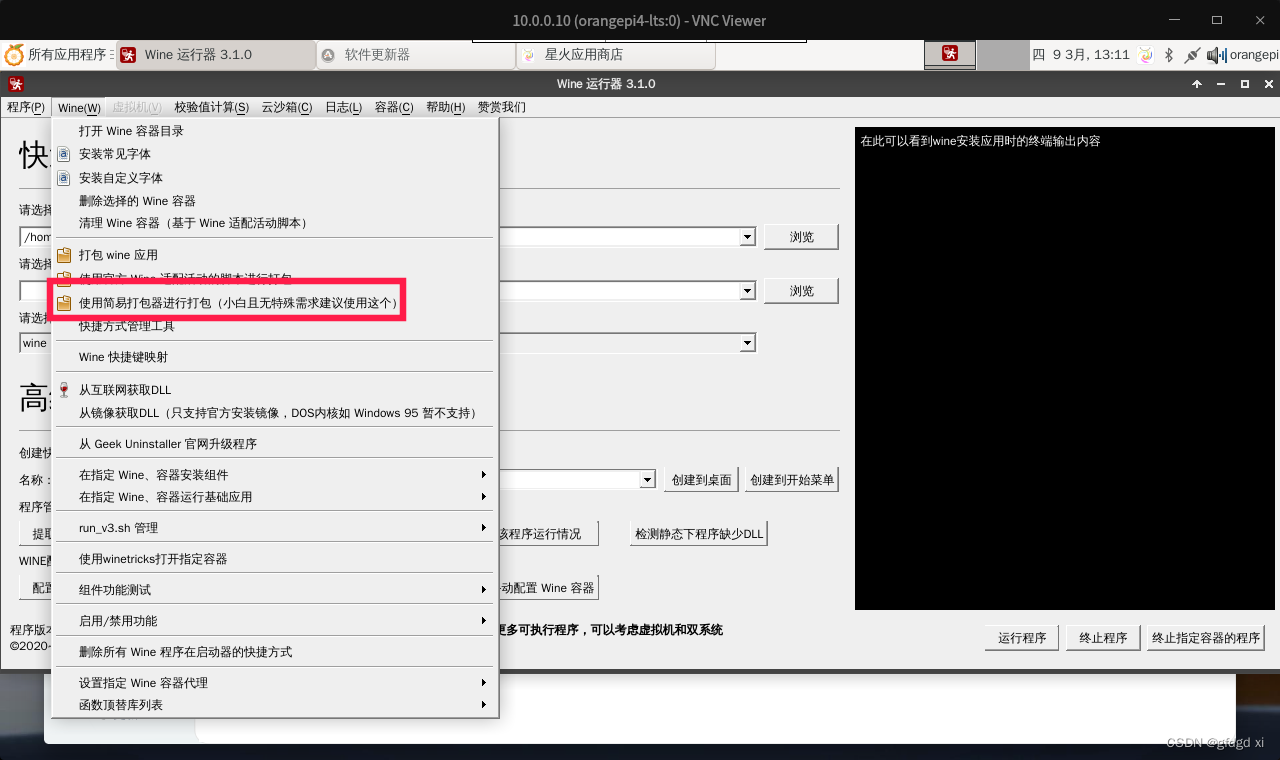The image size is (1280, 760).
Task: Click the wine glass icon for 从互联网获取DLL
Action: [x=64, y=389]
